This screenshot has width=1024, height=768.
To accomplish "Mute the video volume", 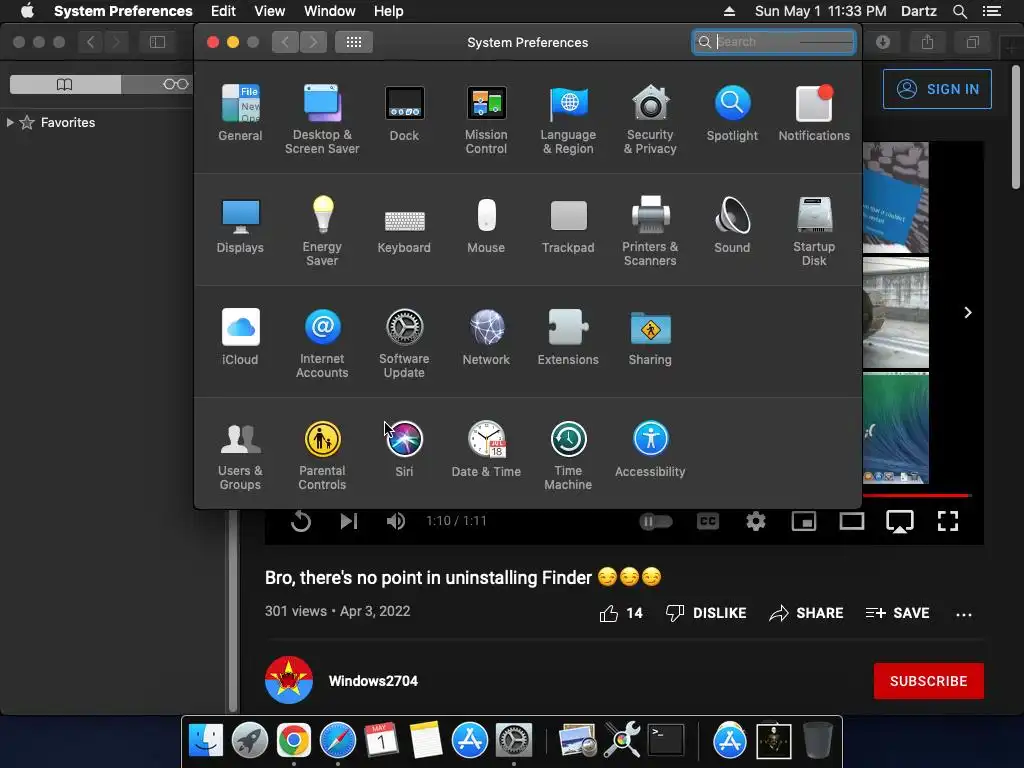I will 396,521.
